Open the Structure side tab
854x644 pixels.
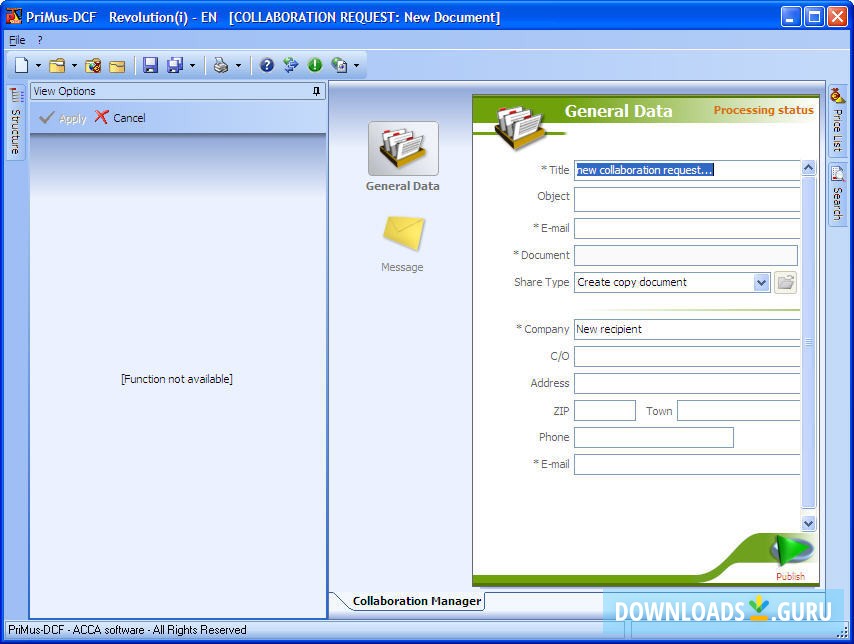pos(16,122)
